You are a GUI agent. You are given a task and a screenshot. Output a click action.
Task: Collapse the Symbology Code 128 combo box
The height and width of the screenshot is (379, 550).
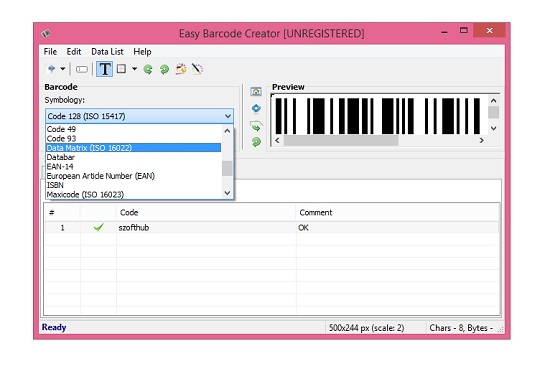click(139, 116)
